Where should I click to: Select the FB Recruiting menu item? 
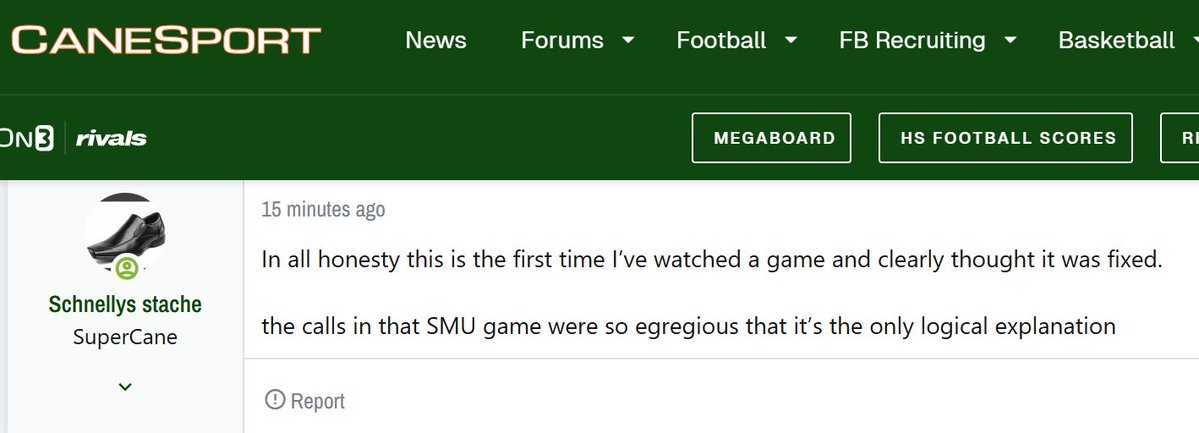[x=912, y=41]
